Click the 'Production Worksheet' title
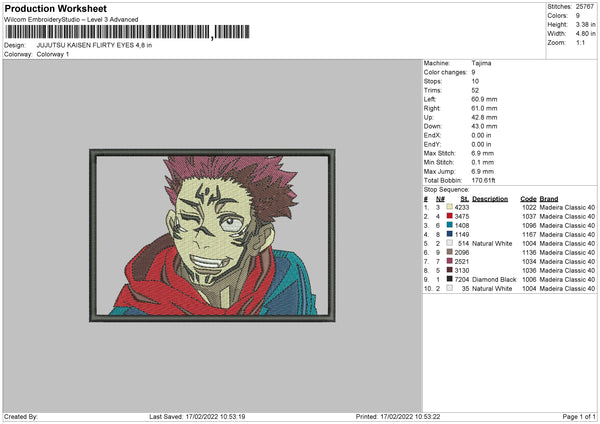This screenshot has height=424, width=600. click(55, 8)
